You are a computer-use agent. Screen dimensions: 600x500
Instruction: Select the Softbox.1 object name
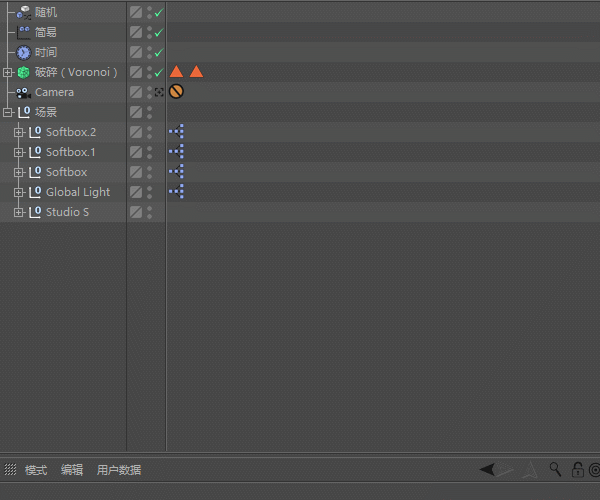[x=70, y=152]
